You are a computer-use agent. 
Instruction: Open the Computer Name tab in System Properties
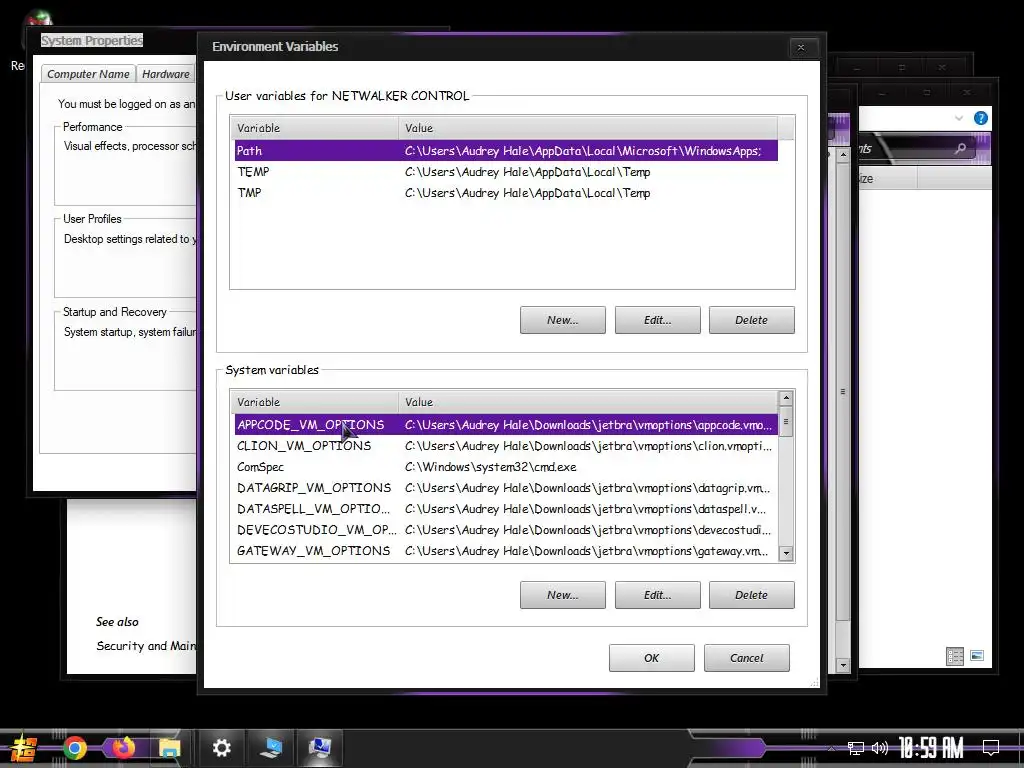tap(88, 74)
